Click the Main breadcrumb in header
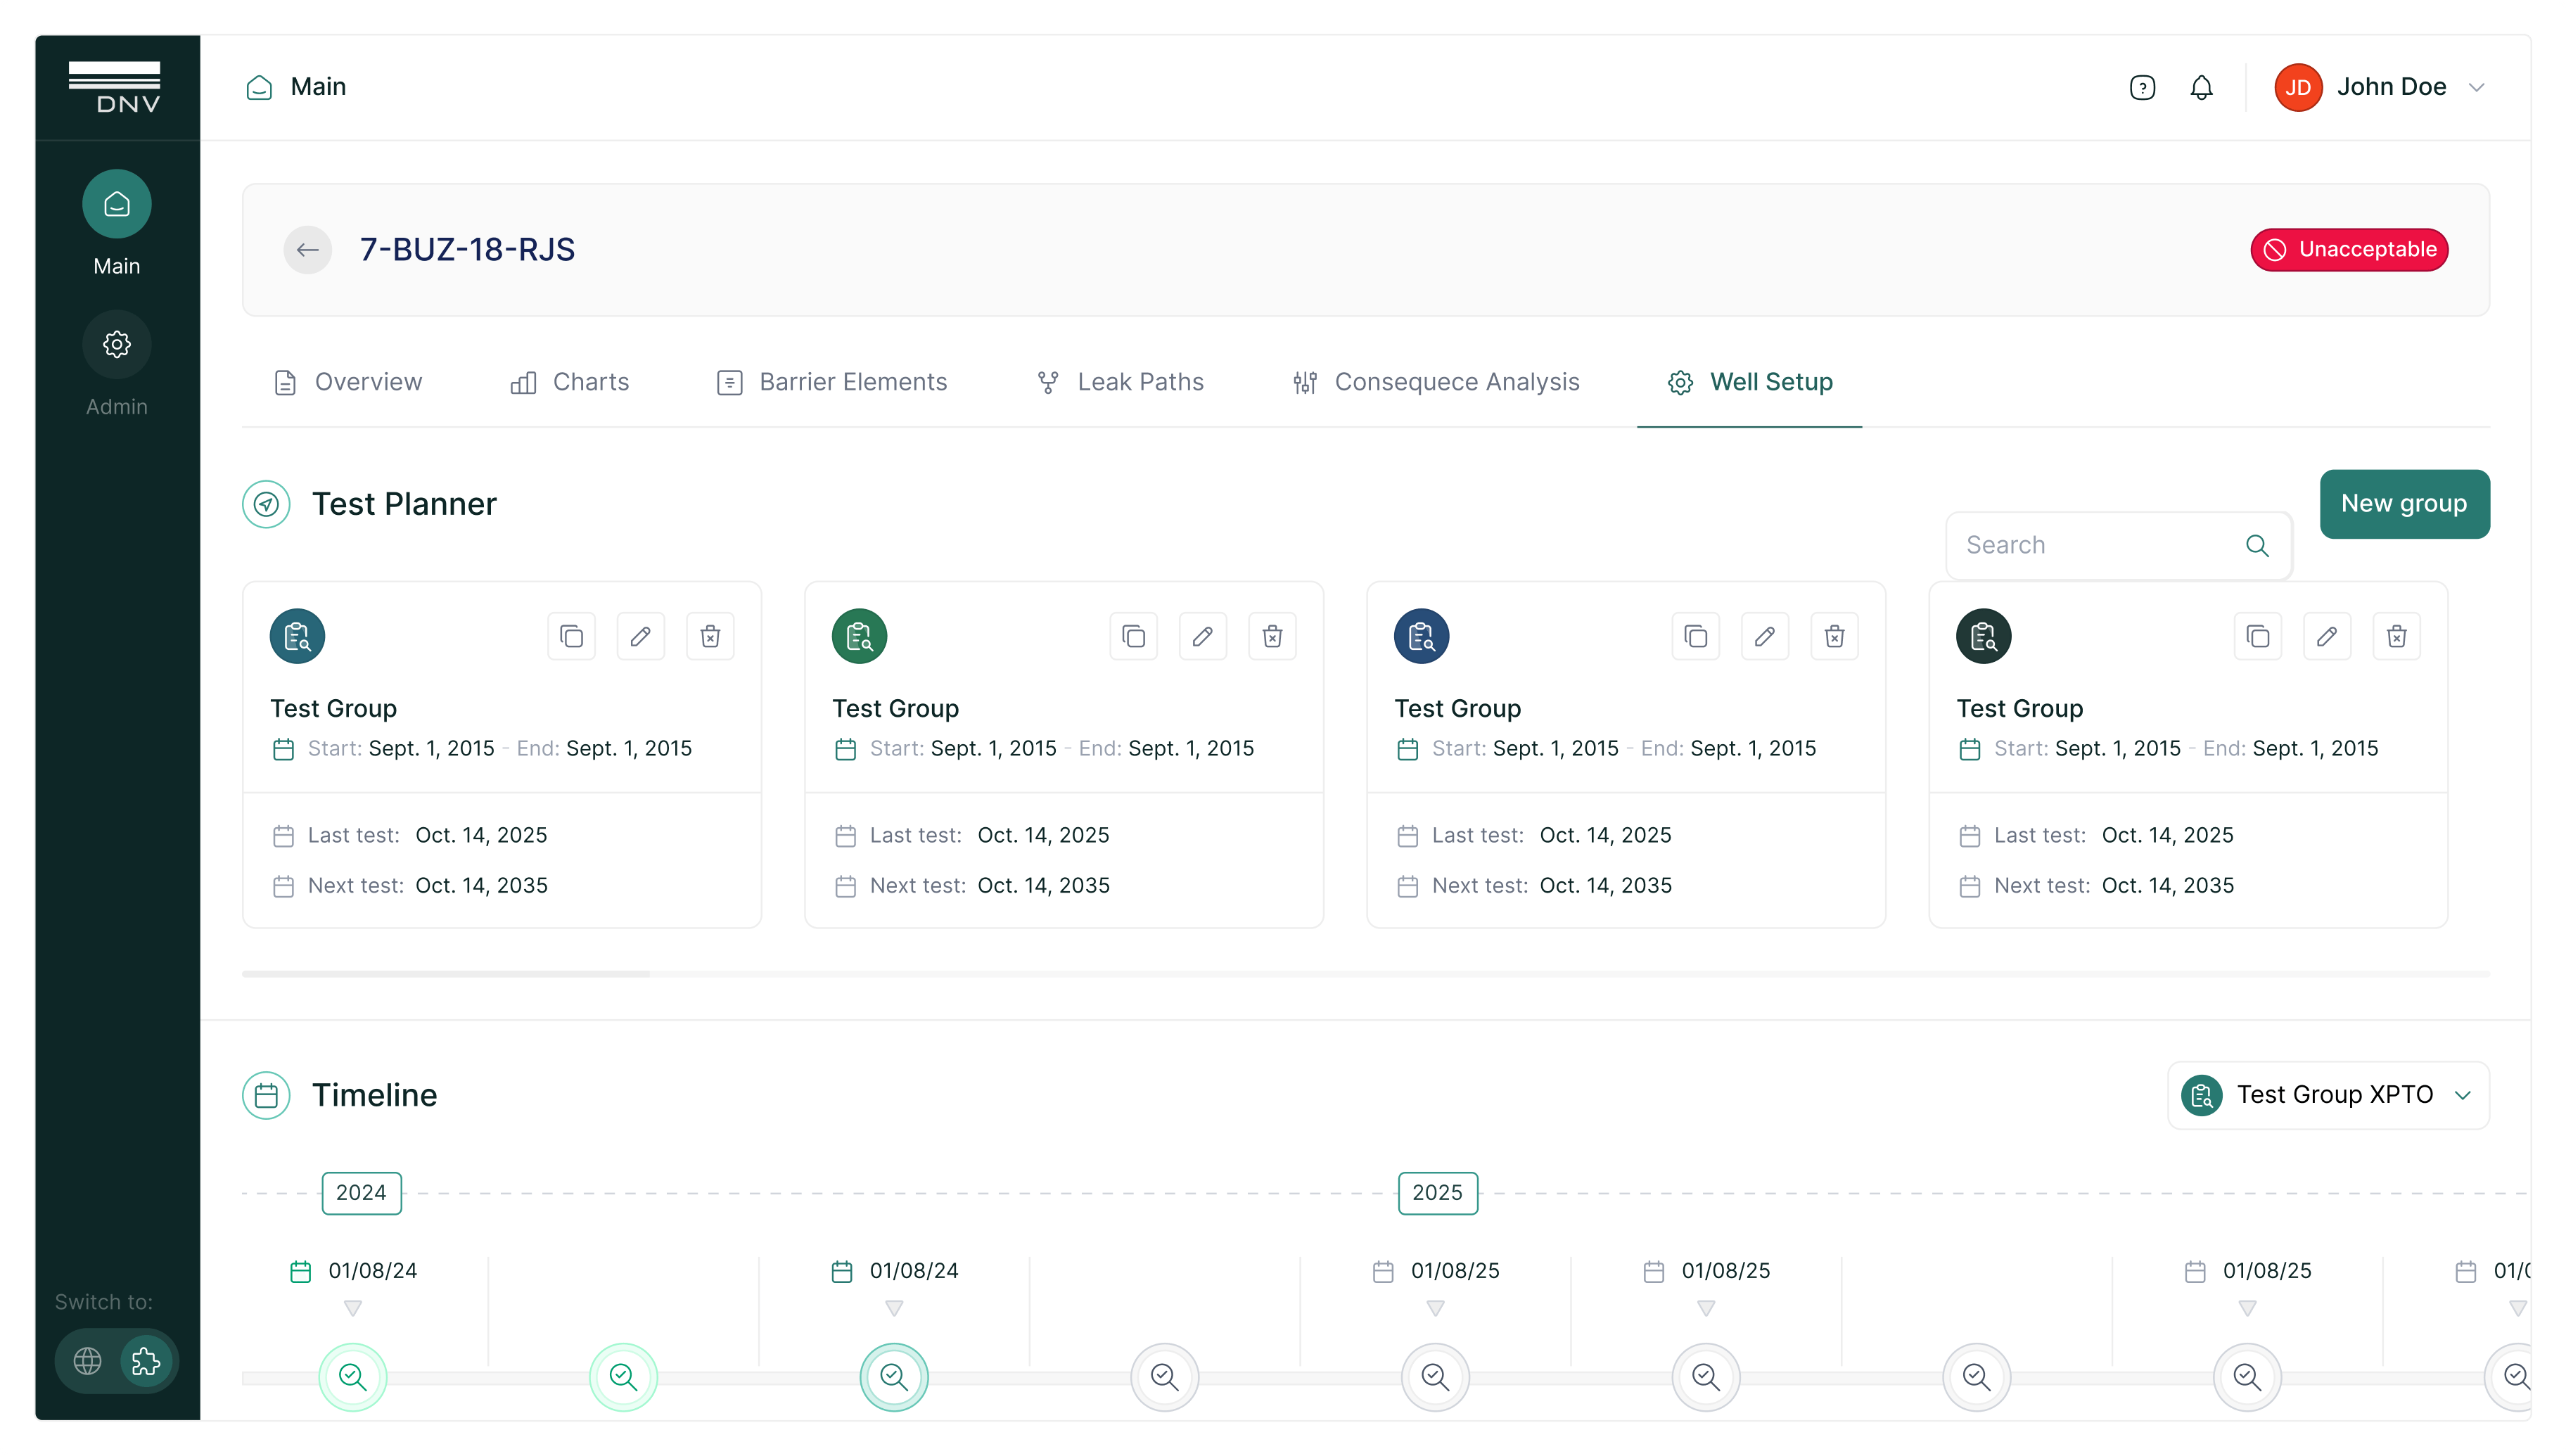This screenshot has width=2566, height=1456. [296, 87]
